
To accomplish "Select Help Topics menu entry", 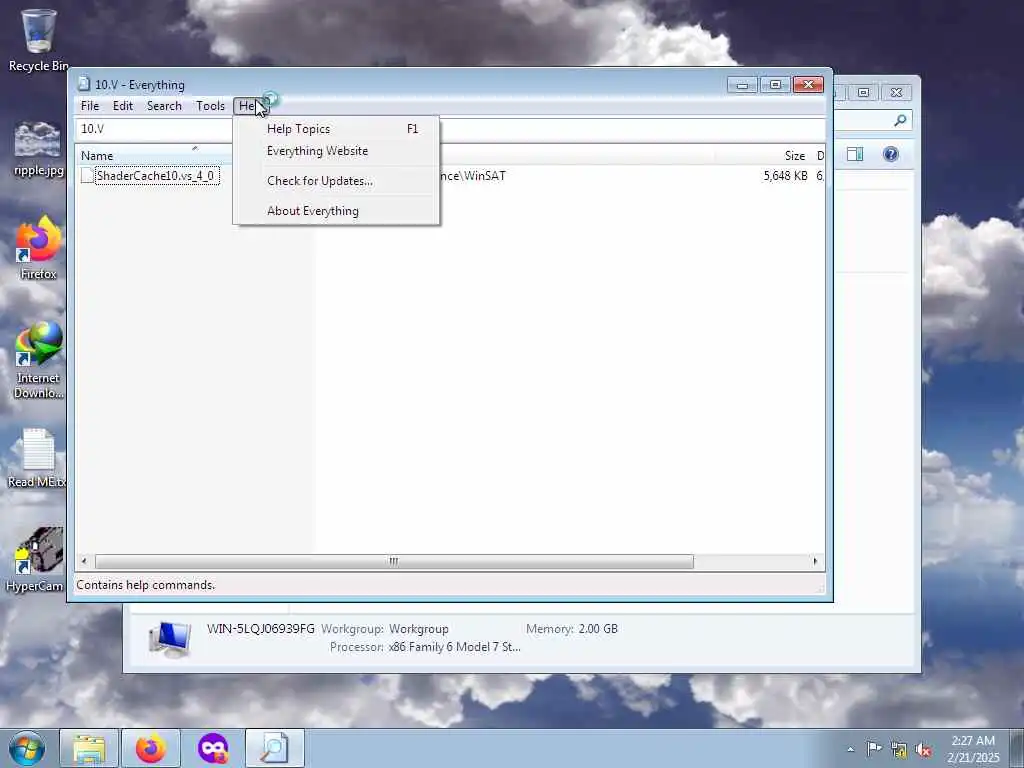I will pos(336,129).
